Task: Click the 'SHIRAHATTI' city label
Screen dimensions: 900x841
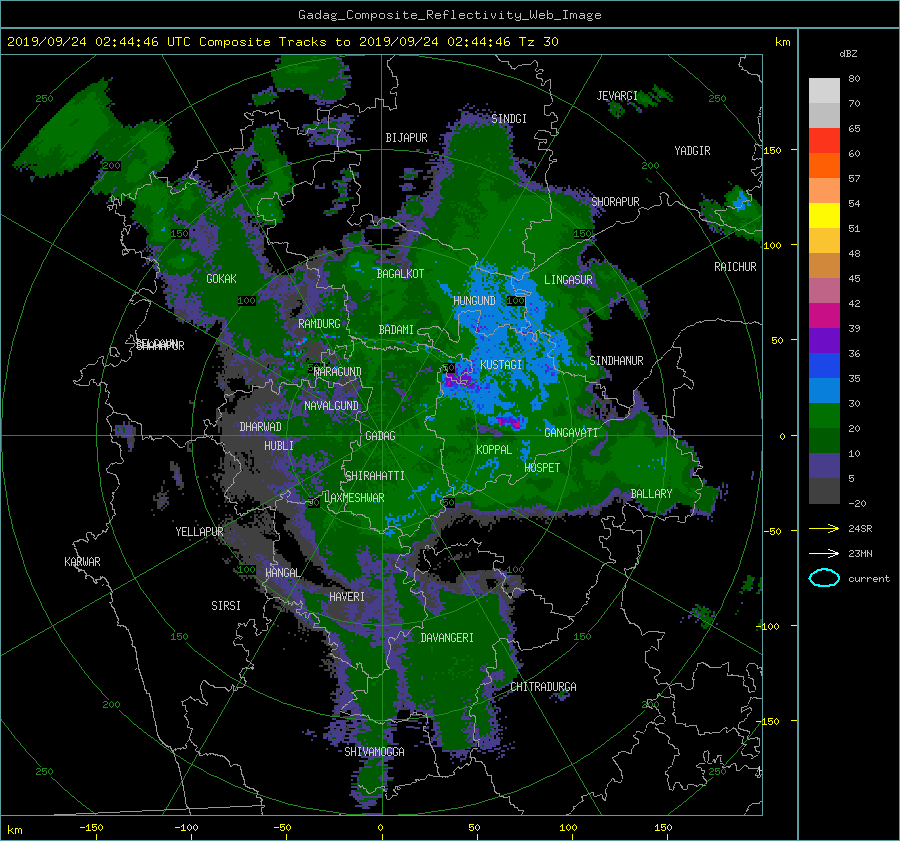Action: (x=375, y=476)
